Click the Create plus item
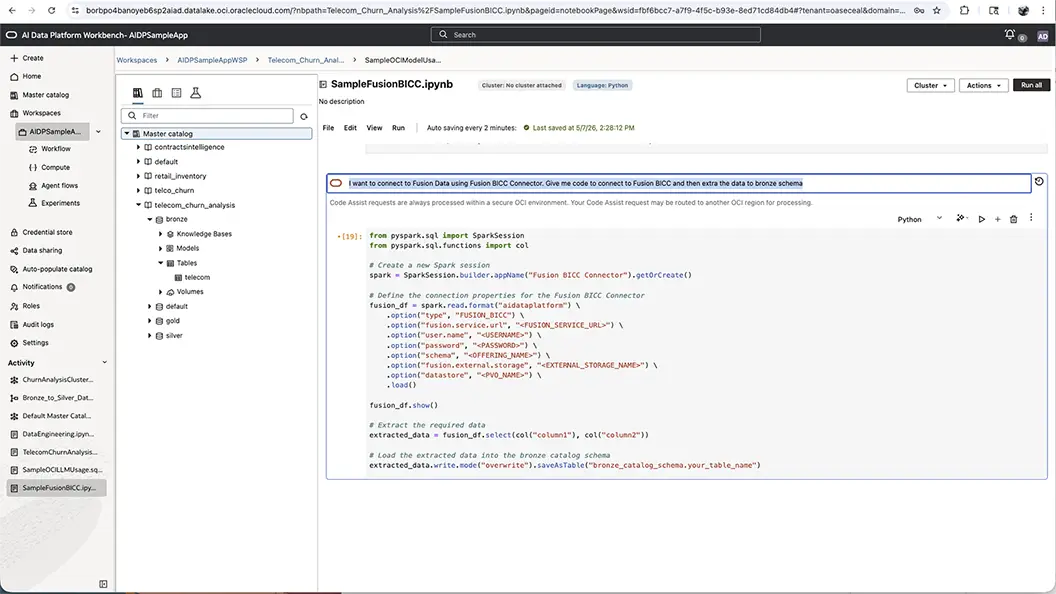Screen dimensions: 1056x594 pyautogui.click(x=27, y=58)
